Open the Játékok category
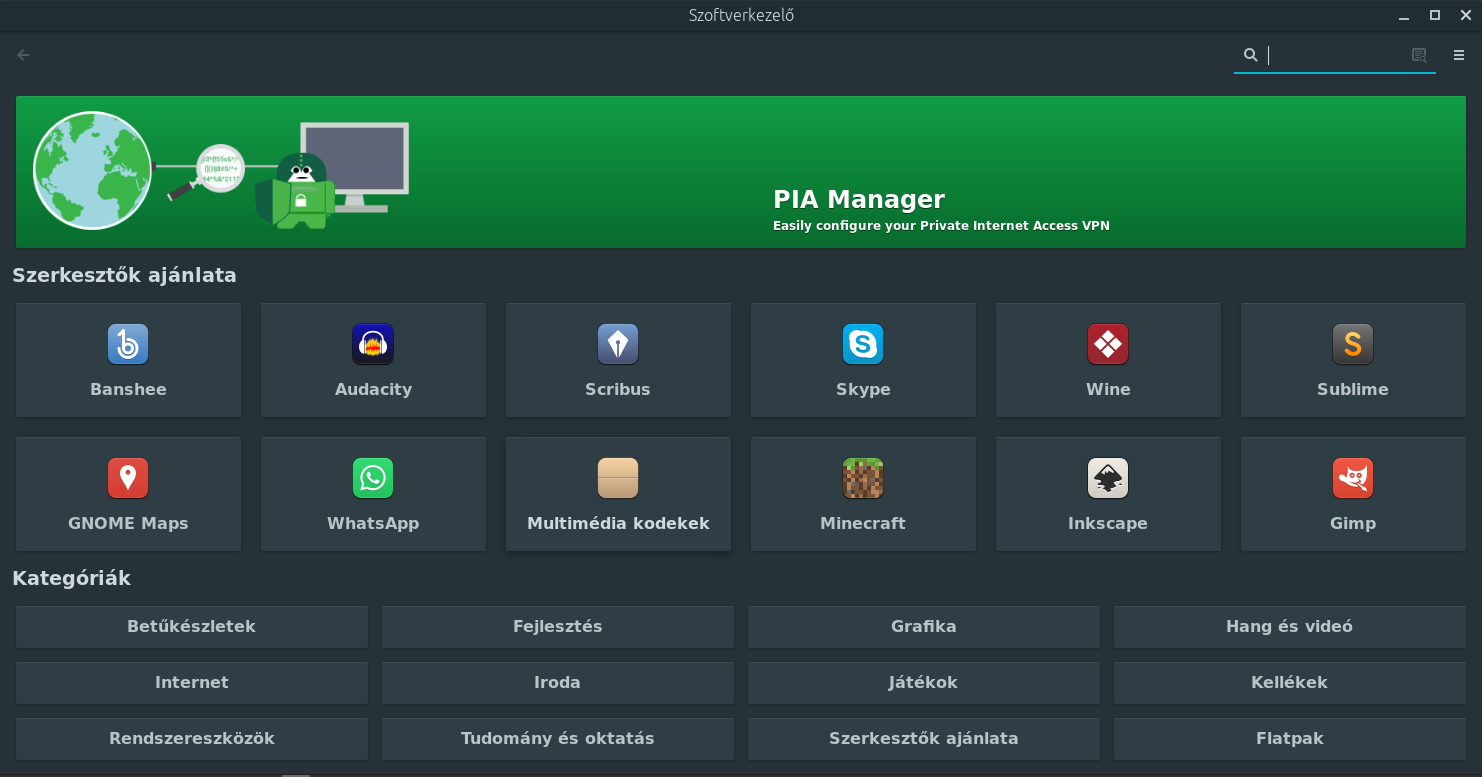 pos(924,682)
